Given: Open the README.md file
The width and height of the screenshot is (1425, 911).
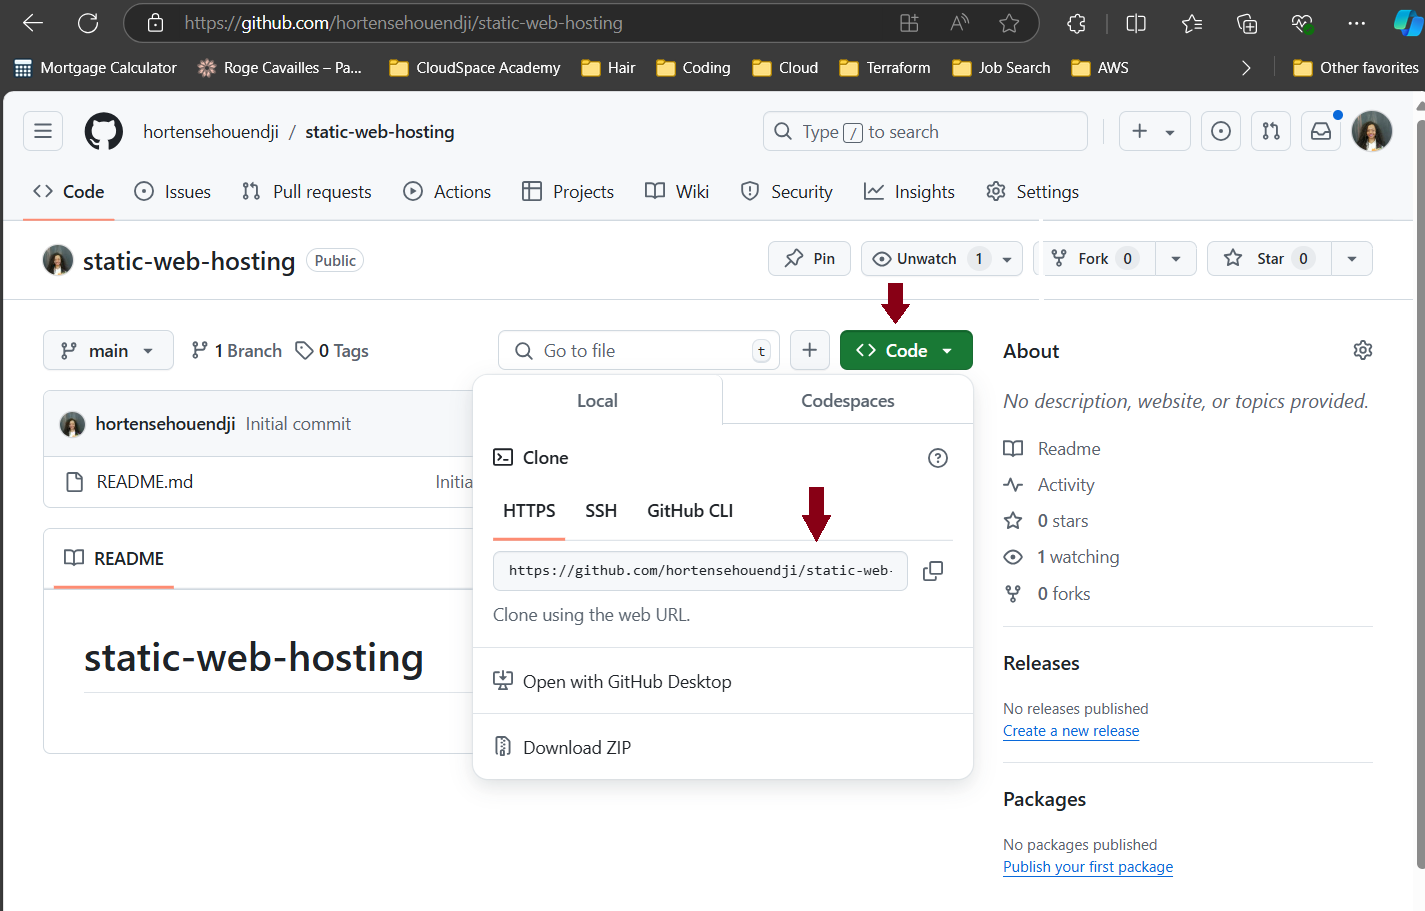Looking at the screenshot, I should pyautogui.click(x=145, y=482).
